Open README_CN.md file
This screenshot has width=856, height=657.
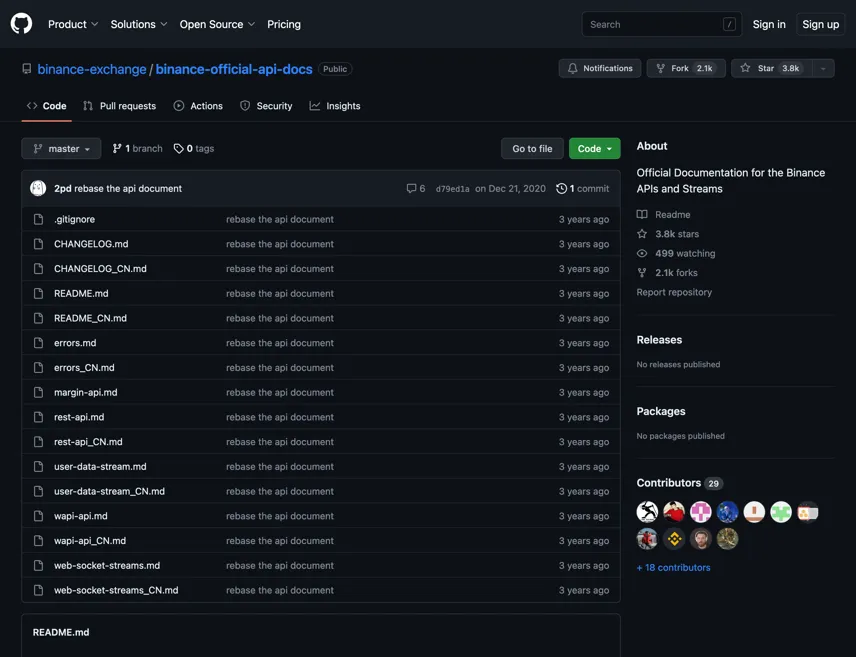90,318
